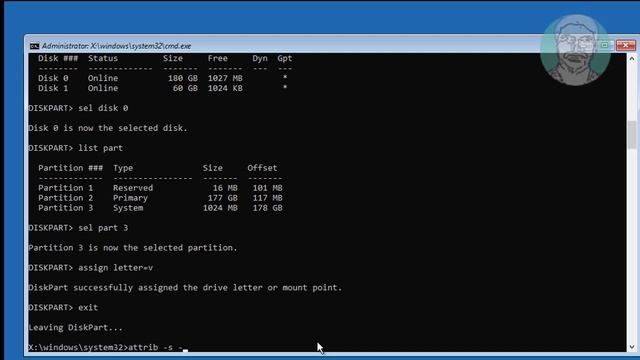Click the 'Partition 2' row

[x=160, y=198]
